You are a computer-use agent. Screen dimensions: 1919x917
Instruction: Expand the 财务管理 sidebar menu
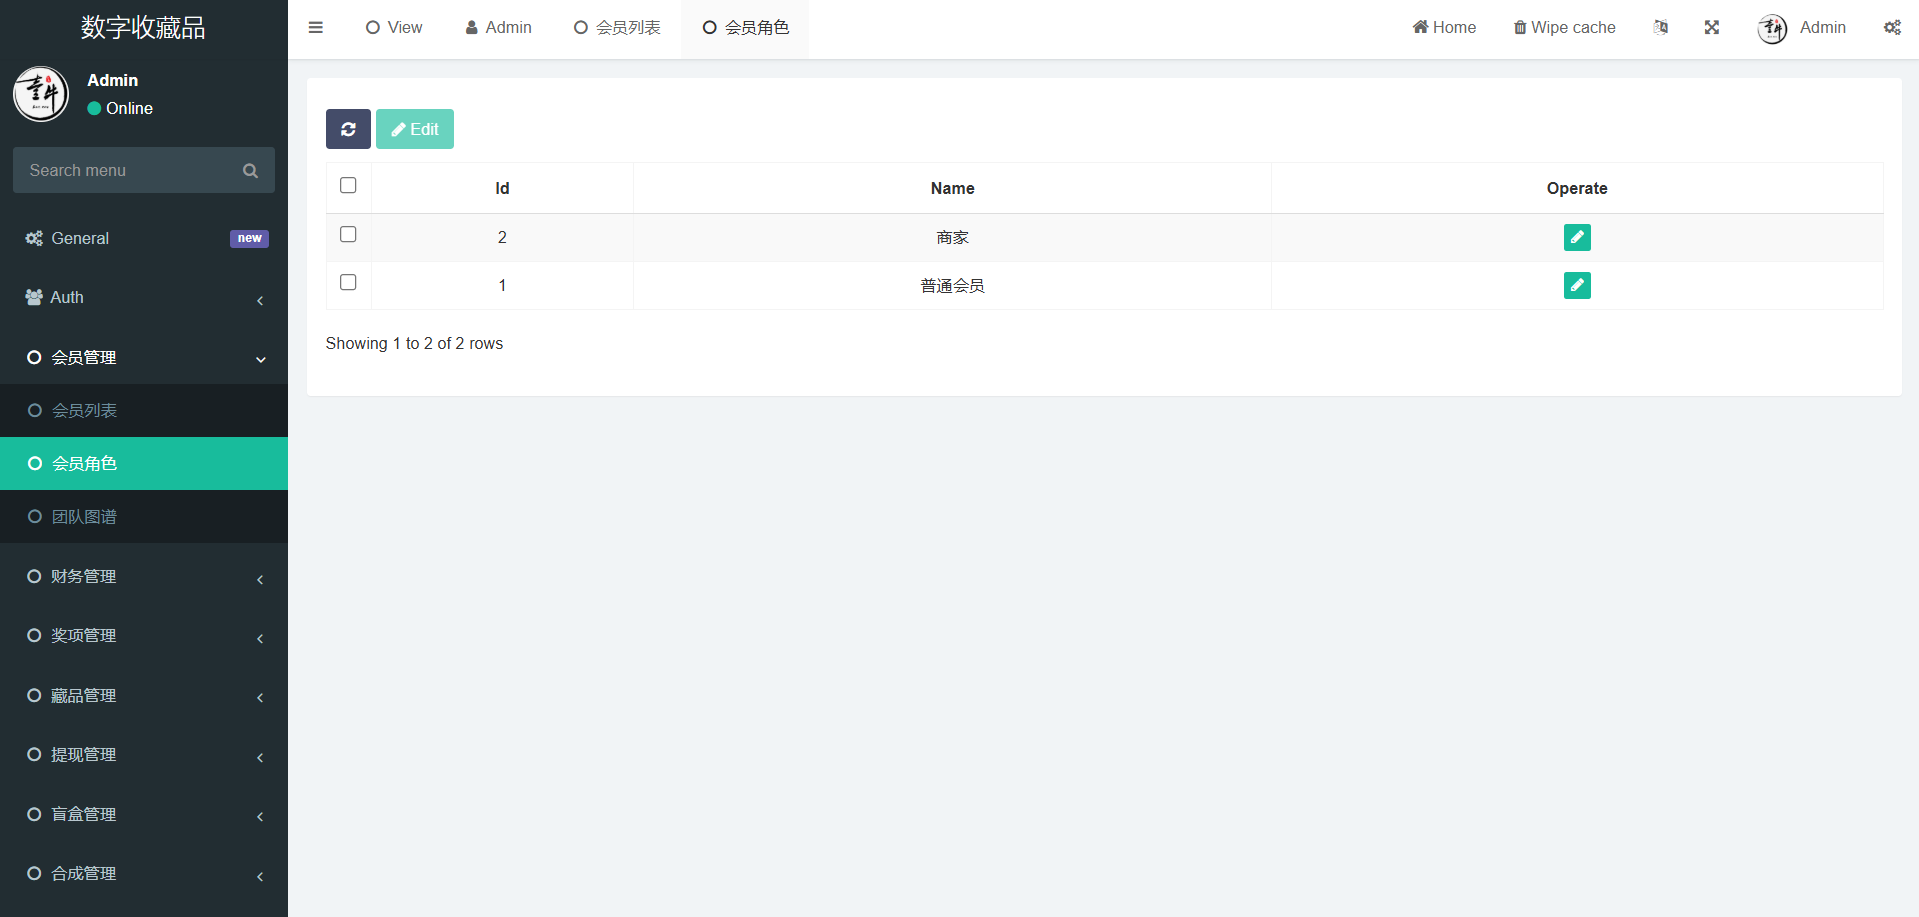point(144,577)
